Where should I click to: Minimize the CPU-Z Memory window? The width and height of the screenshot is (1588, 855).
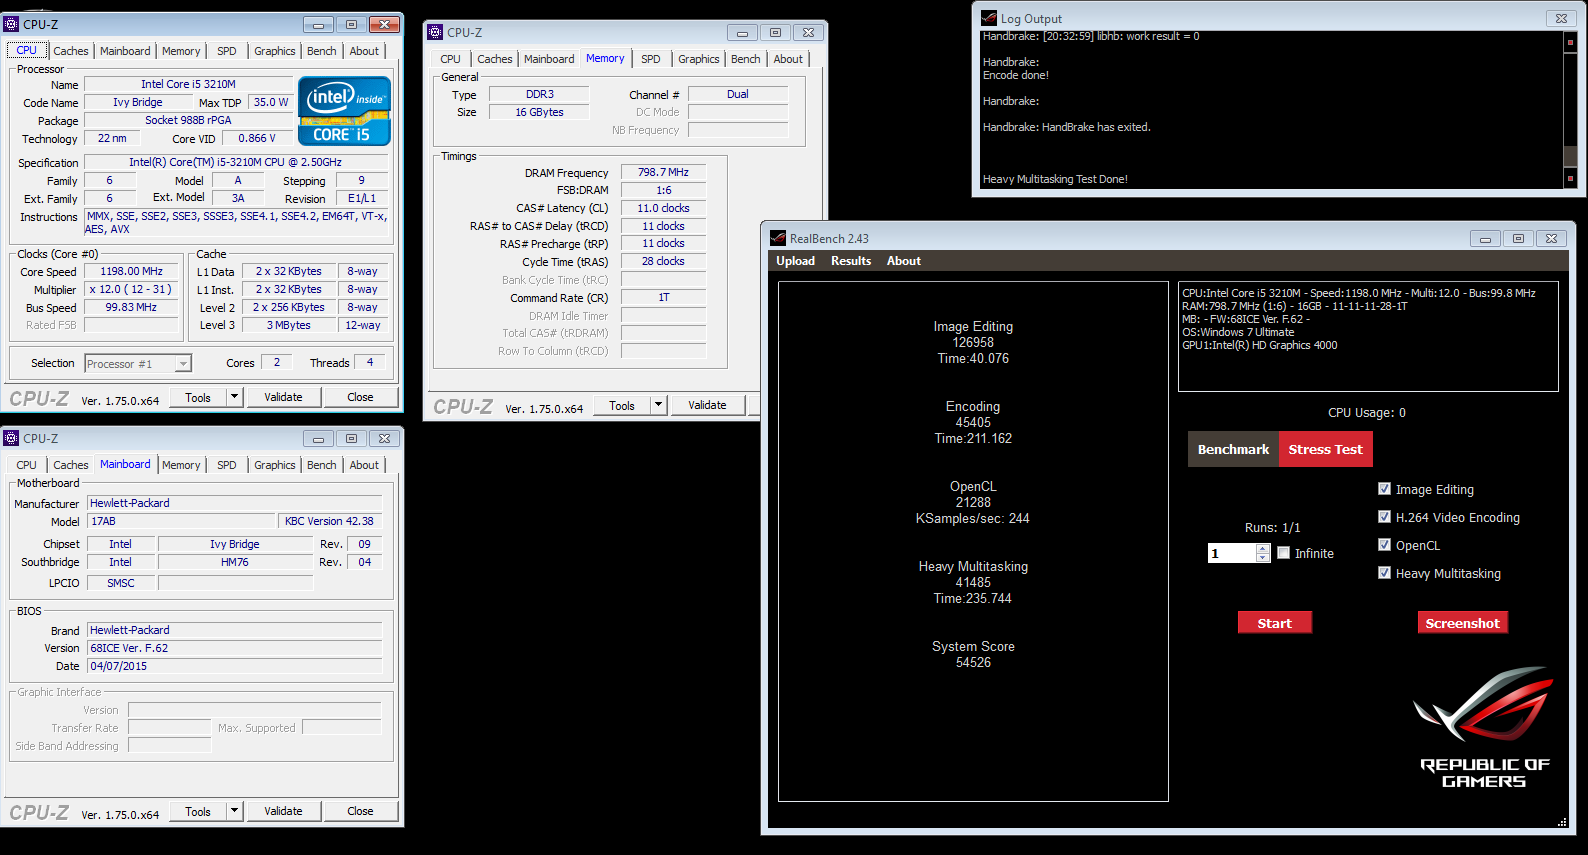(x=742, y=32)
